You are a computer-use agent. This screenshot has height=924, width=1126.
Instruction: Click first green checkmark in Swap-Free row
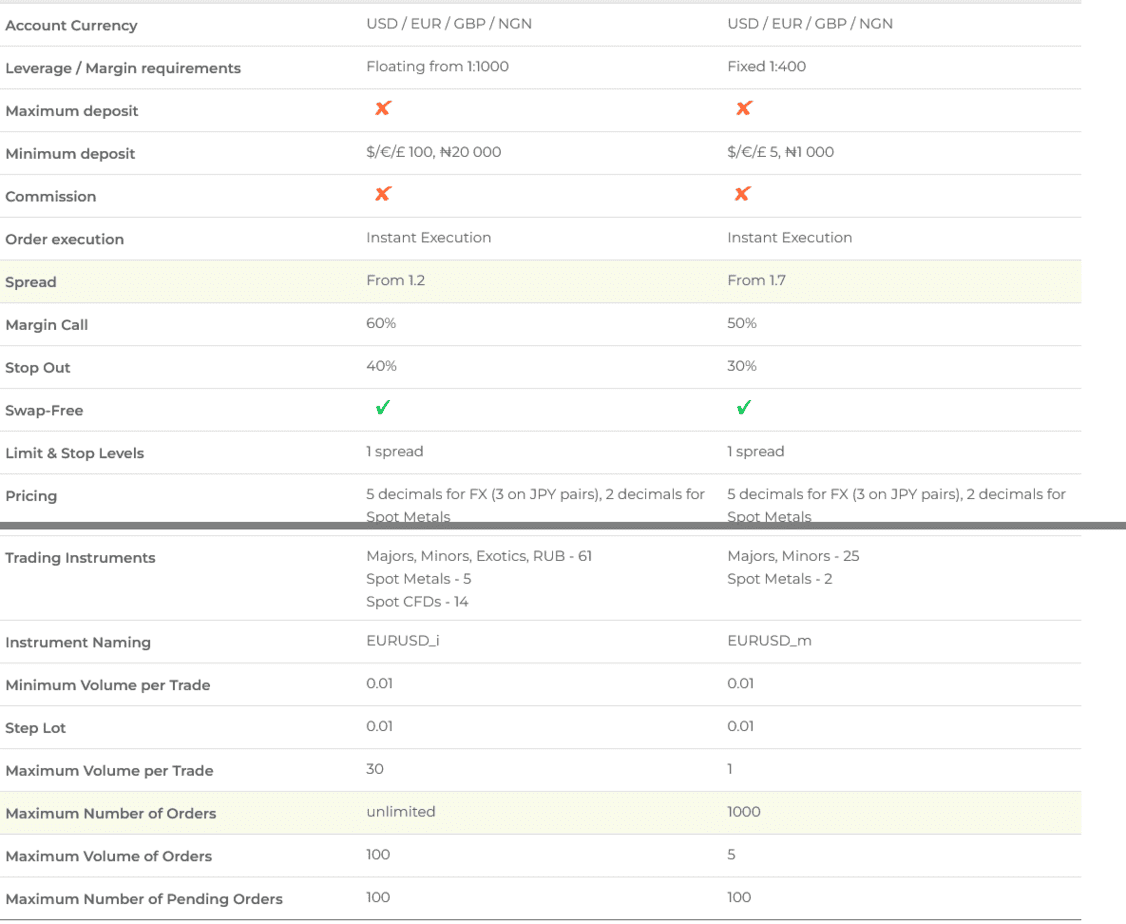[x=382, y=408]
